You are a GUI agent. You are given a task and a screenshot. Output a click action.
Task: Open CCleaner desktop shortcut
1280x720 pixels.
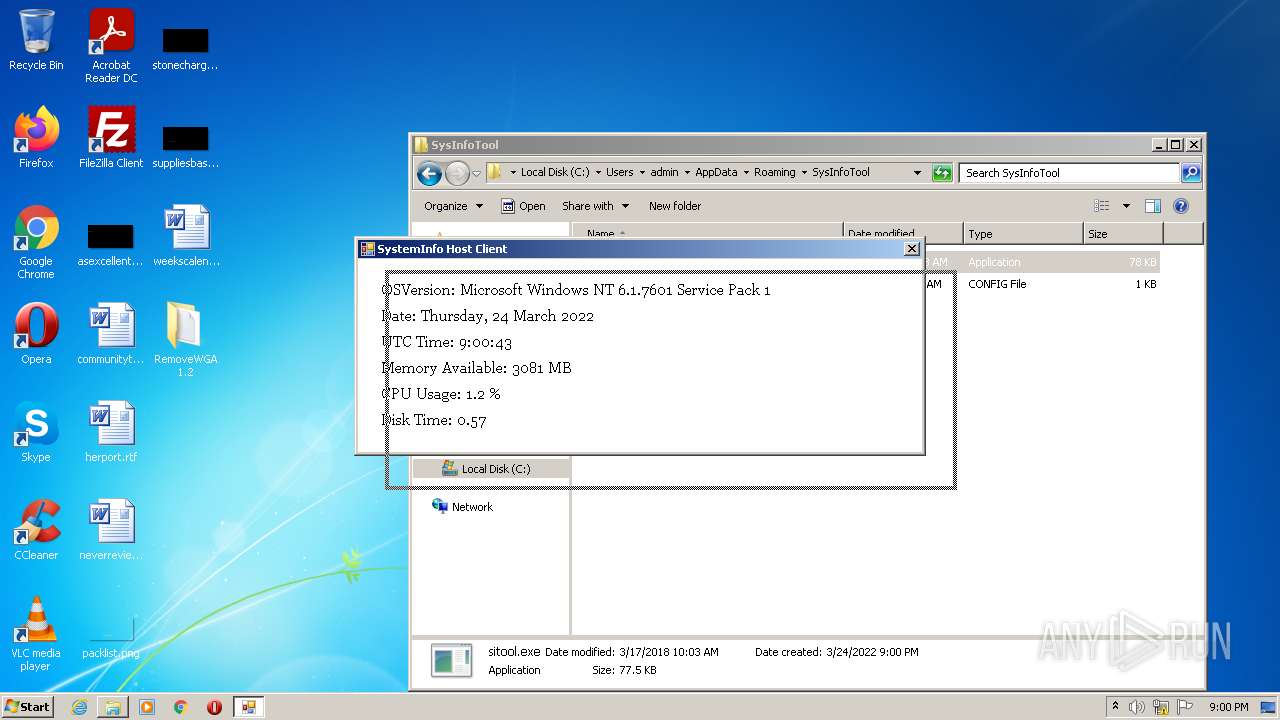[x=36, y=530]
